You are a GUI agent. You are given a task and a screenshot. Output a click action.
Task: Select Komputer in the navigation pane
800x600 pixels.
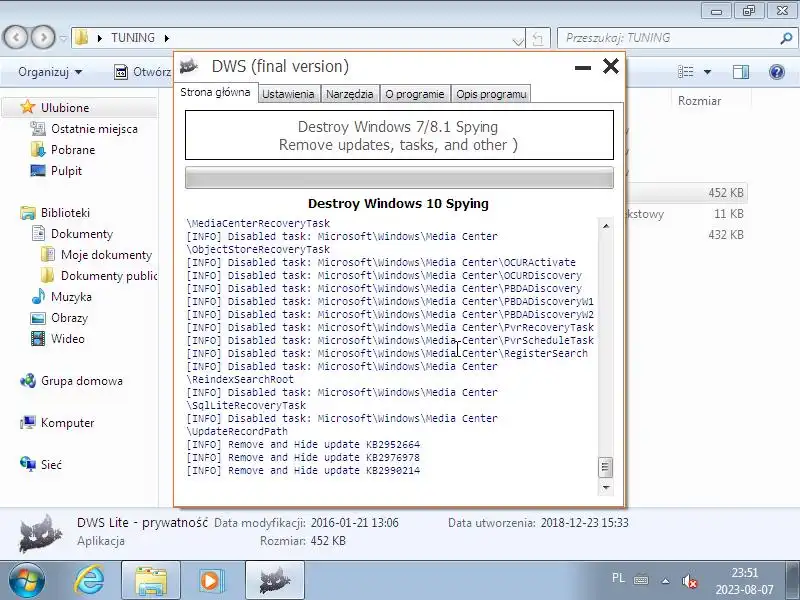[x=67, y=423]
